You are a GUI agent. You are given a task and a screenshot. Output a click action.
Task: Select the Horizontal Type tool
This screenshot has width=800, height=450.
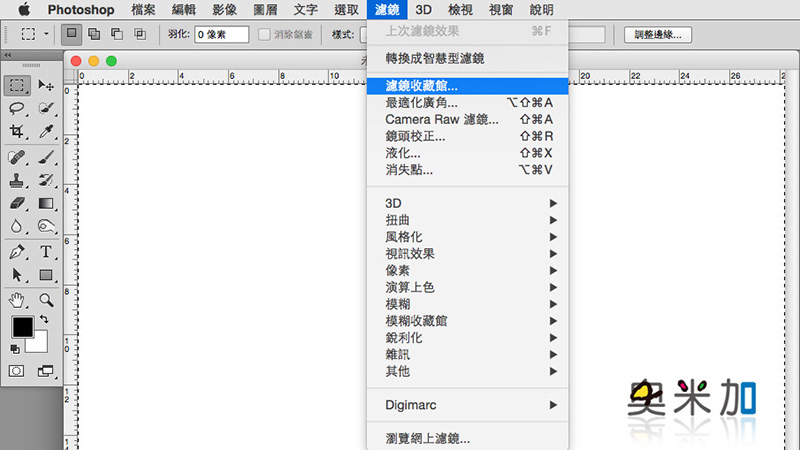(x=46, y=252)
